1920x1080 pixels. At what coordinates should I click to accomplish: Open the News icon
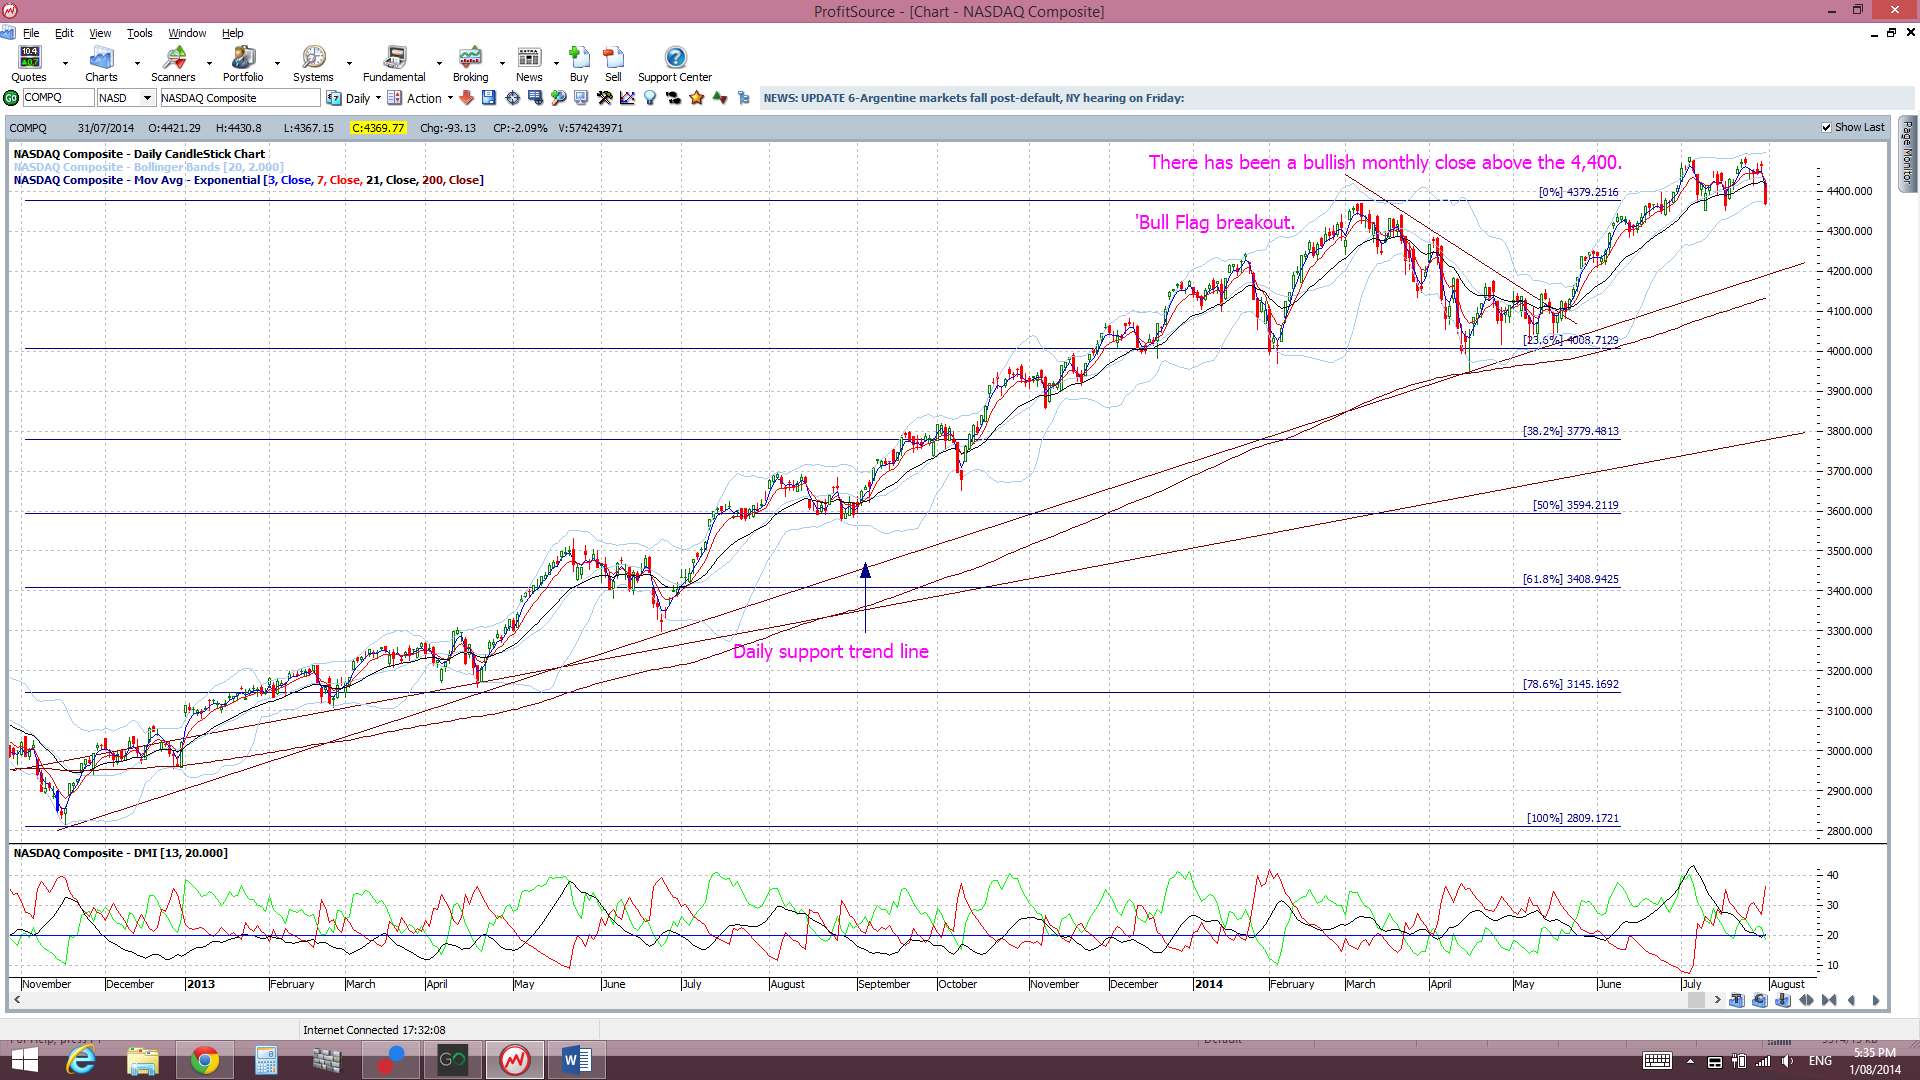pyautogui.click(x=529, y=64)
